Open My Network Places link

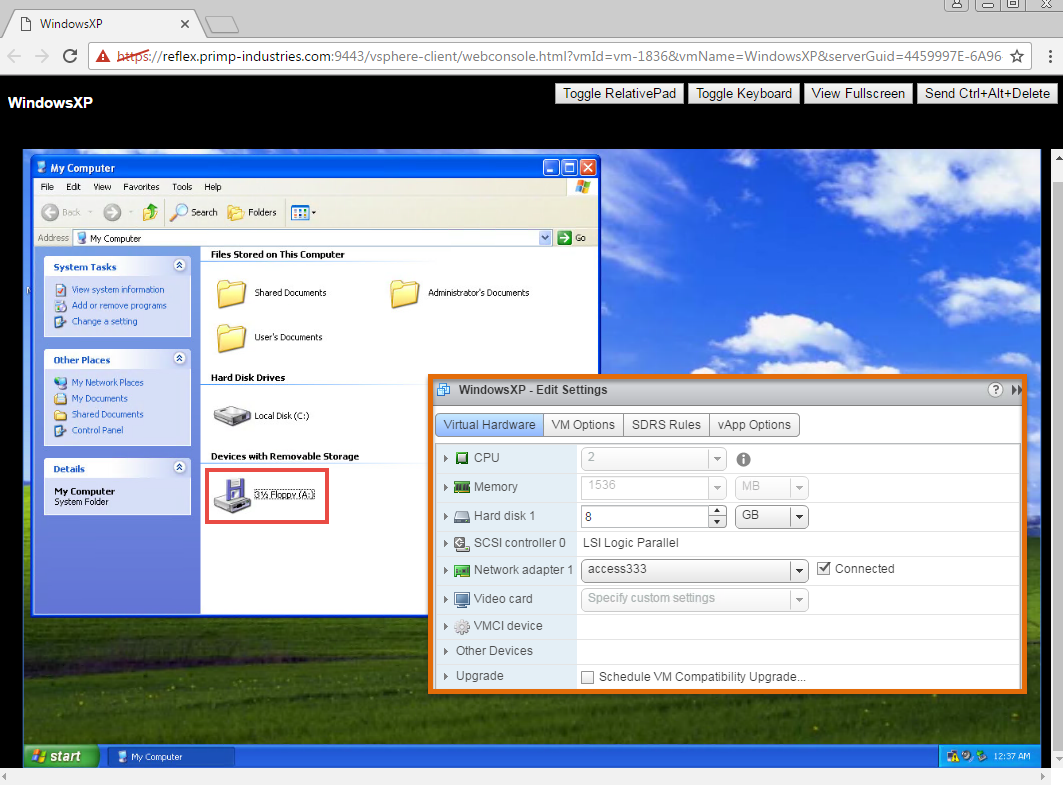(x=108, y=382)
